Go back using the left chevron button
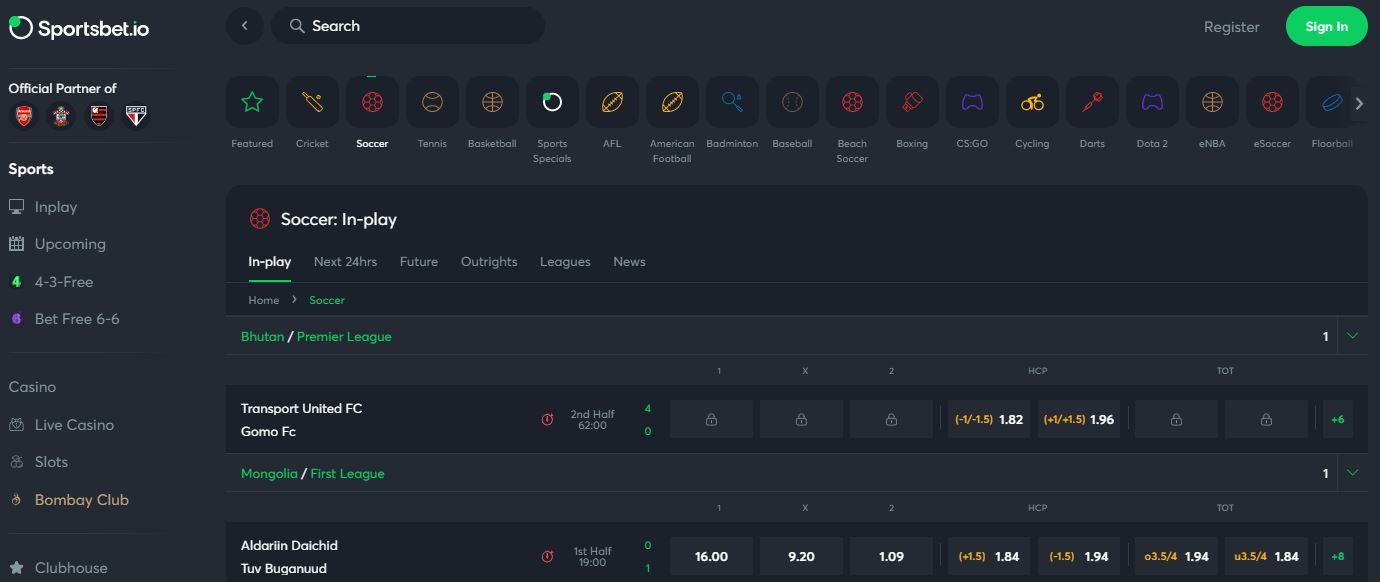The image size is (1380, 582). [244, 26]
